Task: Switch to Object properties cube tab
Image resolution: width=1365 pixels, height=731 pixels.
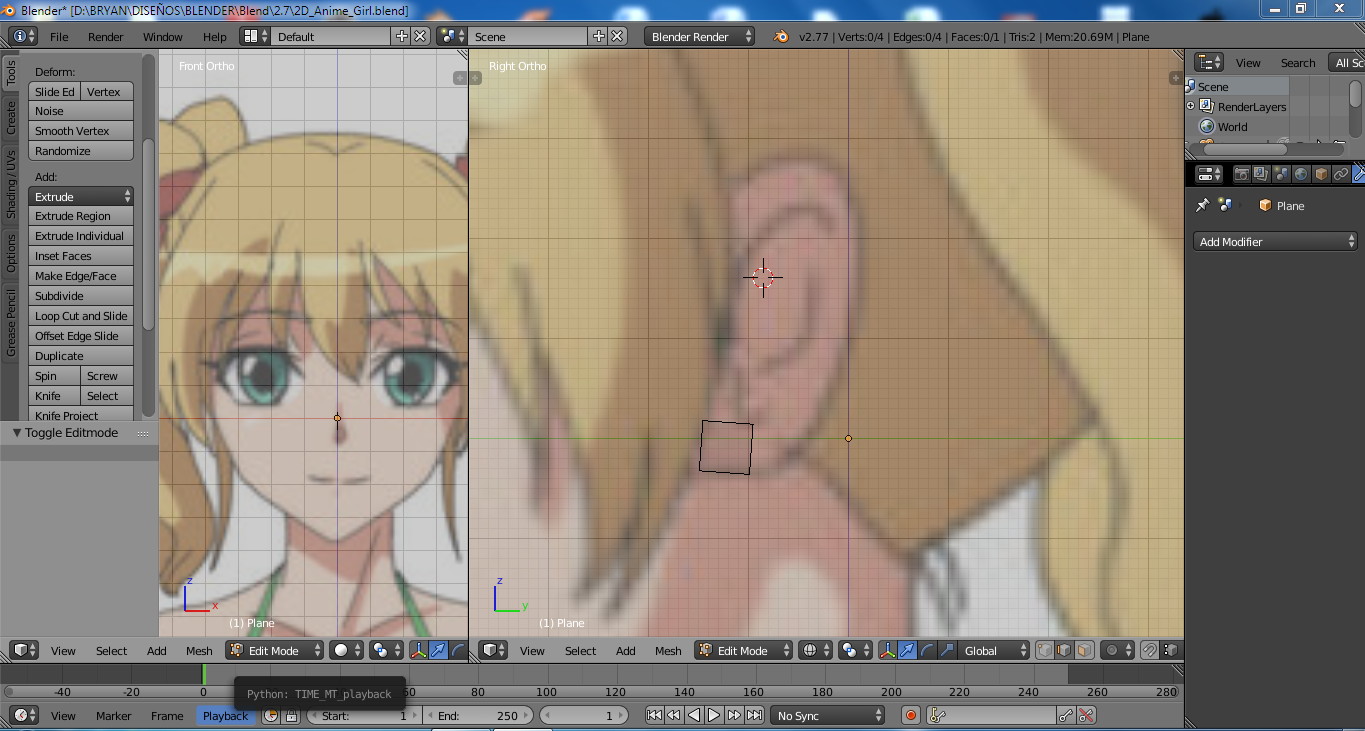Action: click(1321, 174)
